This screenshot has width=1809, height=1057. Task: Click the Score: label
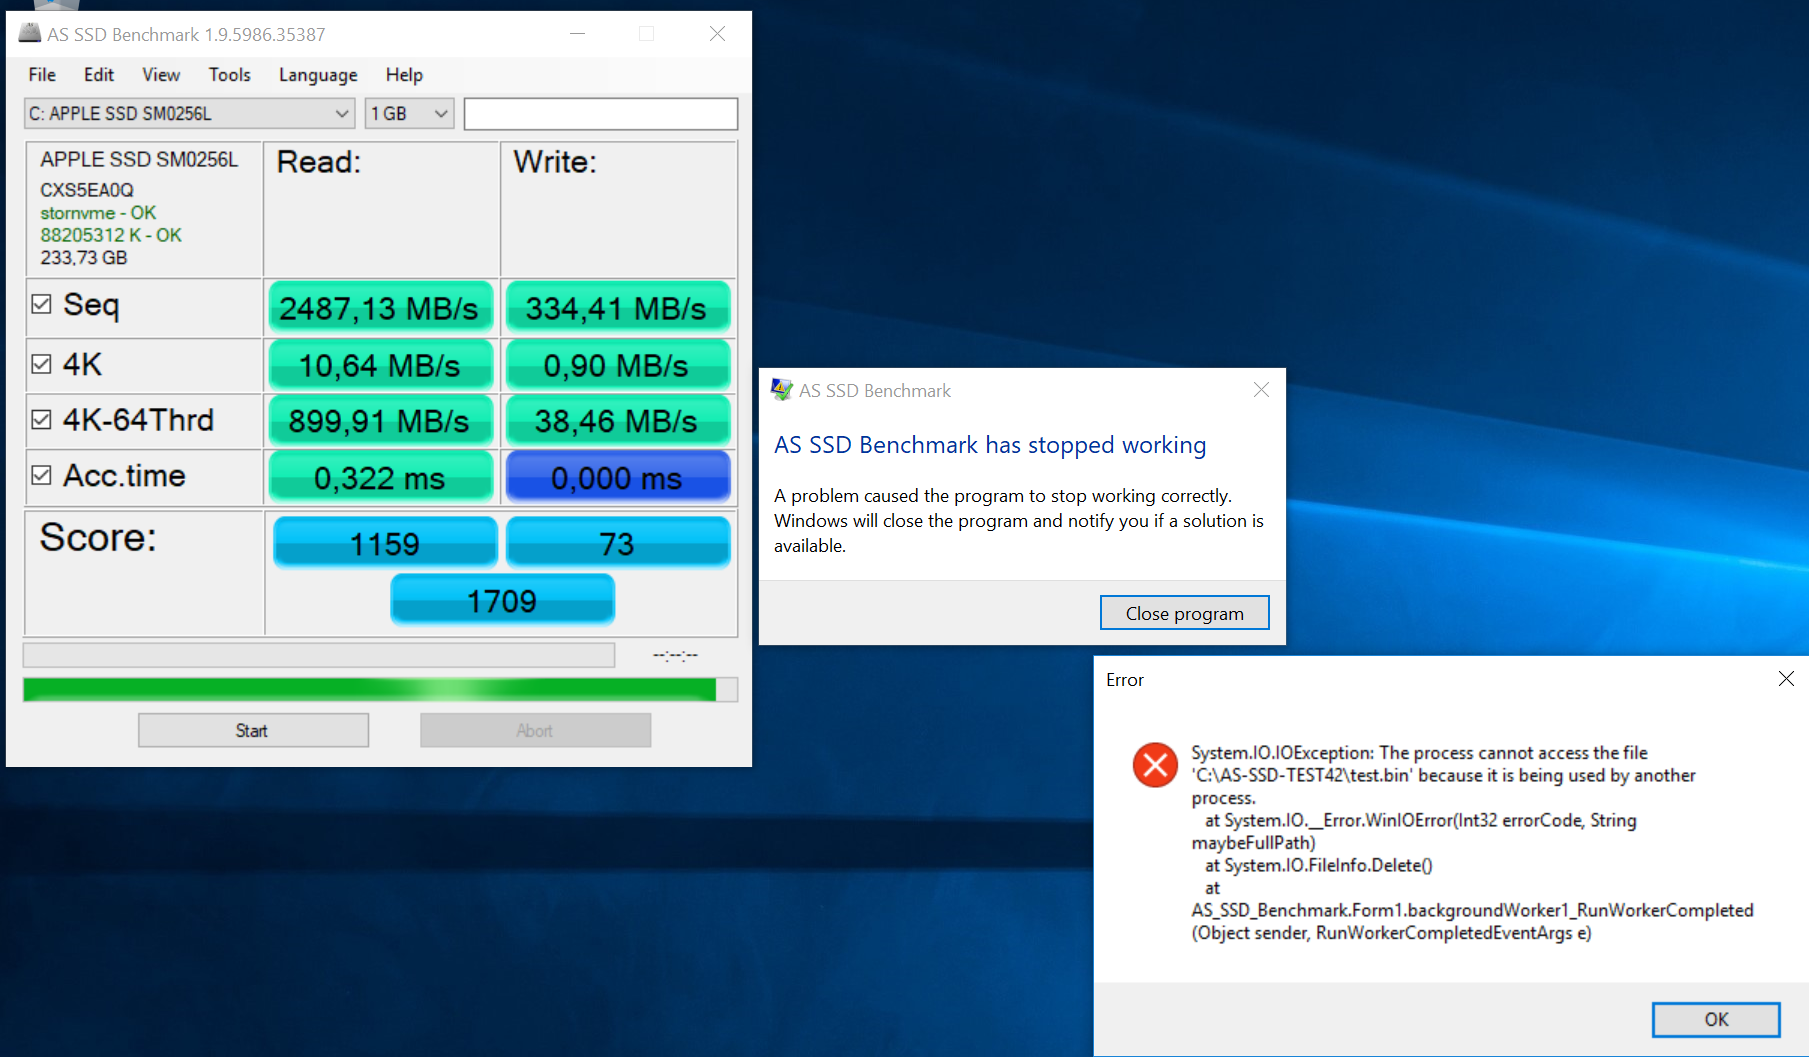tap(98, 538)
